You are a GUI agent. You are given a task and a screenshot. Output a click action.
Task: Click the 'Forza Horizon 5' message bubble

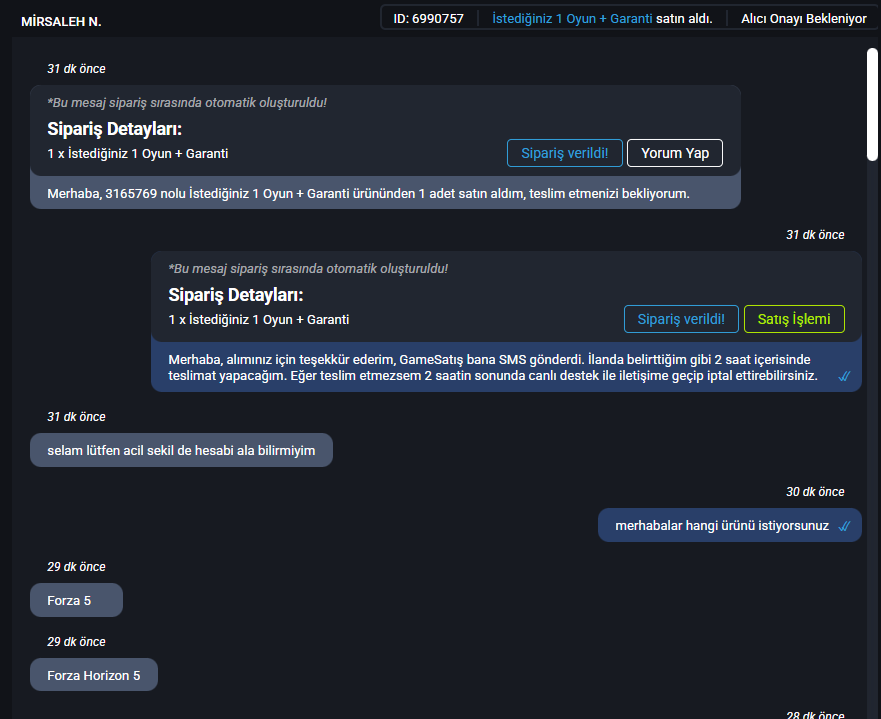pos(94,675)
